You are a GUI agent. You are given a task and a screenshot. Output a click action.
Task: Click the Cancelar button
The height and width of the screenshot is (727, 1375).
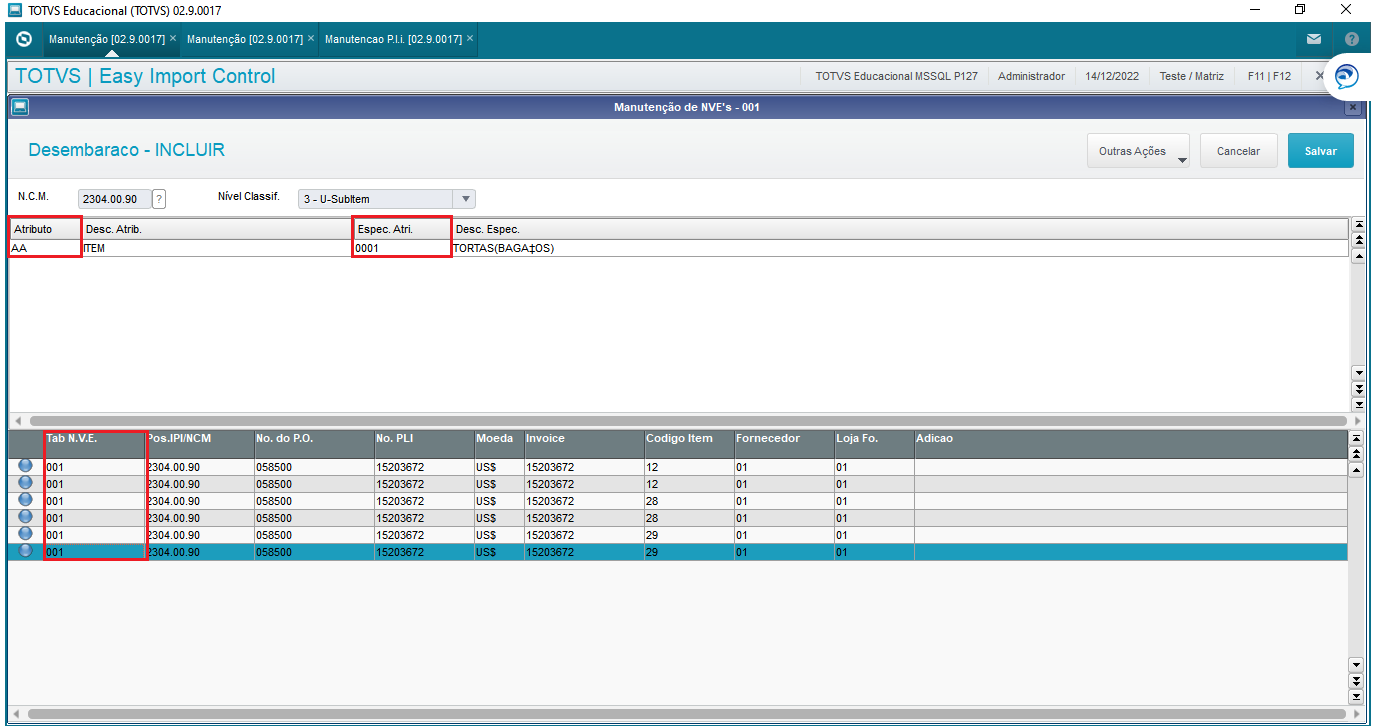(1238, 151)
